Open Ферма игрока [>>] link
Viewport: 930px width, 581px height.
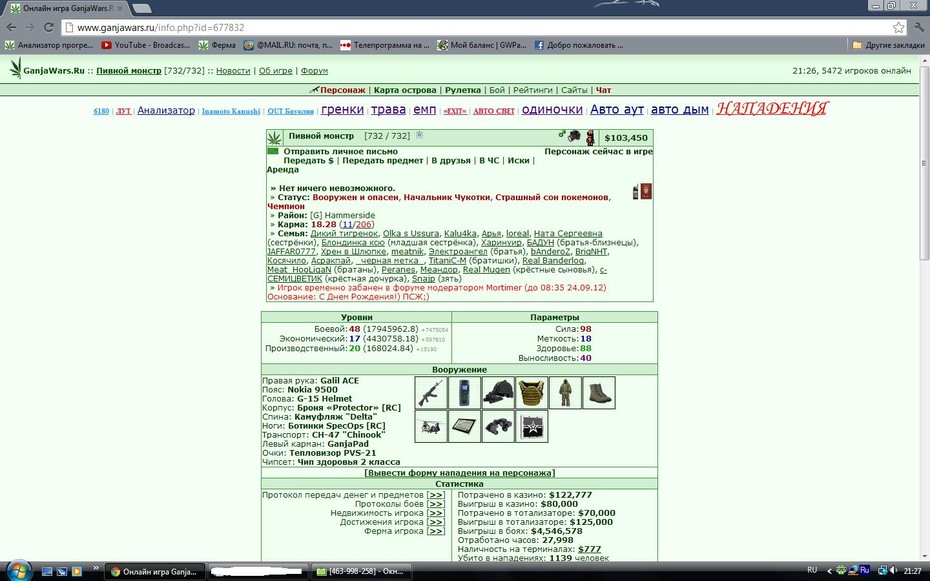click(x=436, y=531)
